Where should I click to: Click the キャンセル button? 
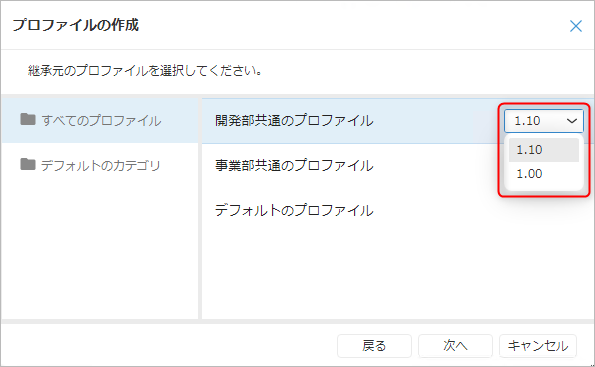(538, 346)
